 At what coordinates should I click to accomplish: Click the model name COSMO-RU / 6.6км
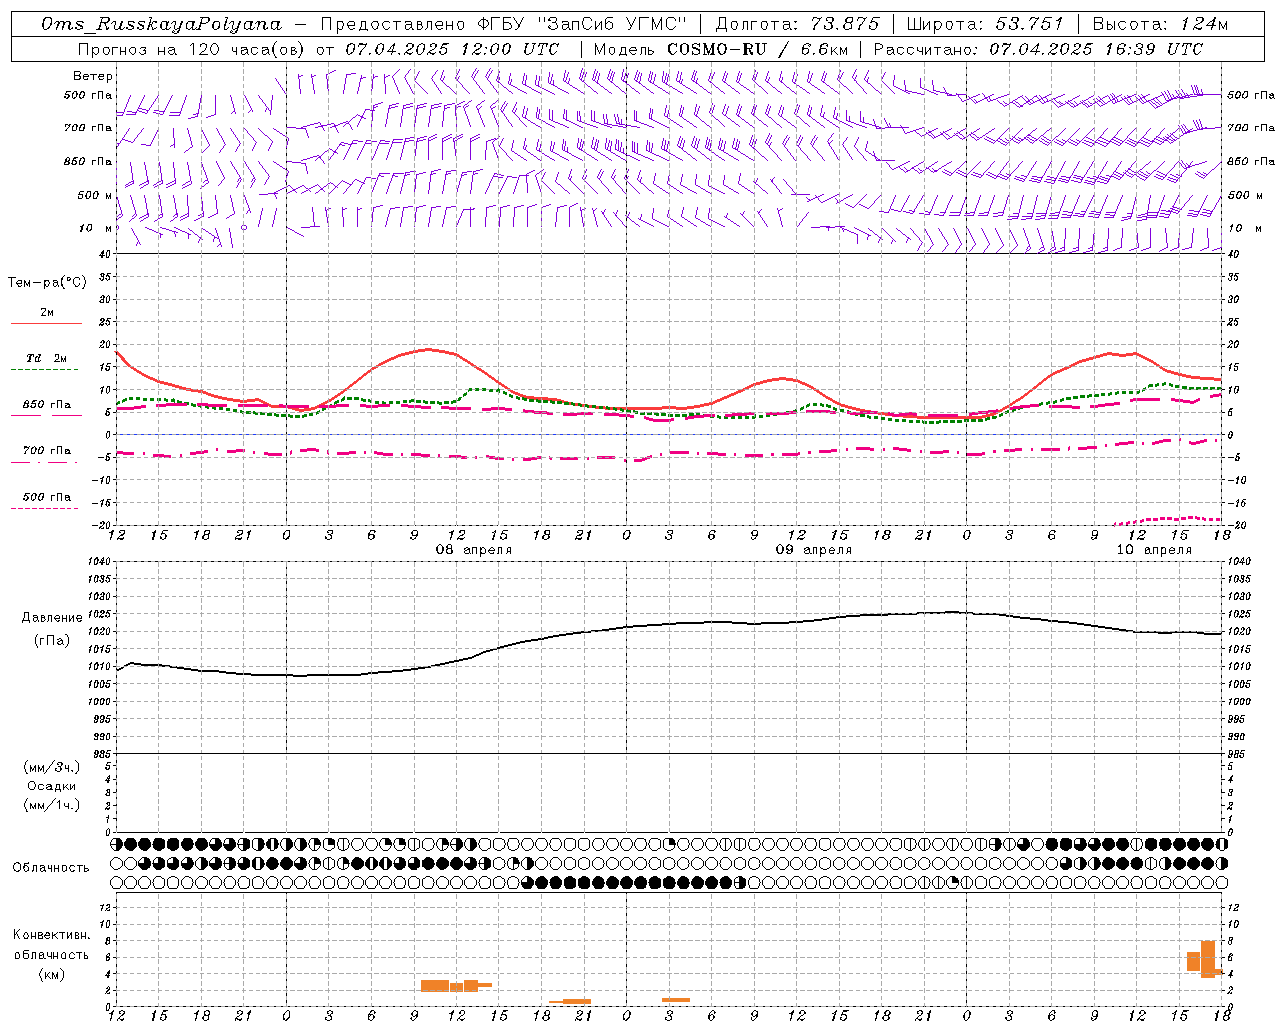tap(757, 49)
